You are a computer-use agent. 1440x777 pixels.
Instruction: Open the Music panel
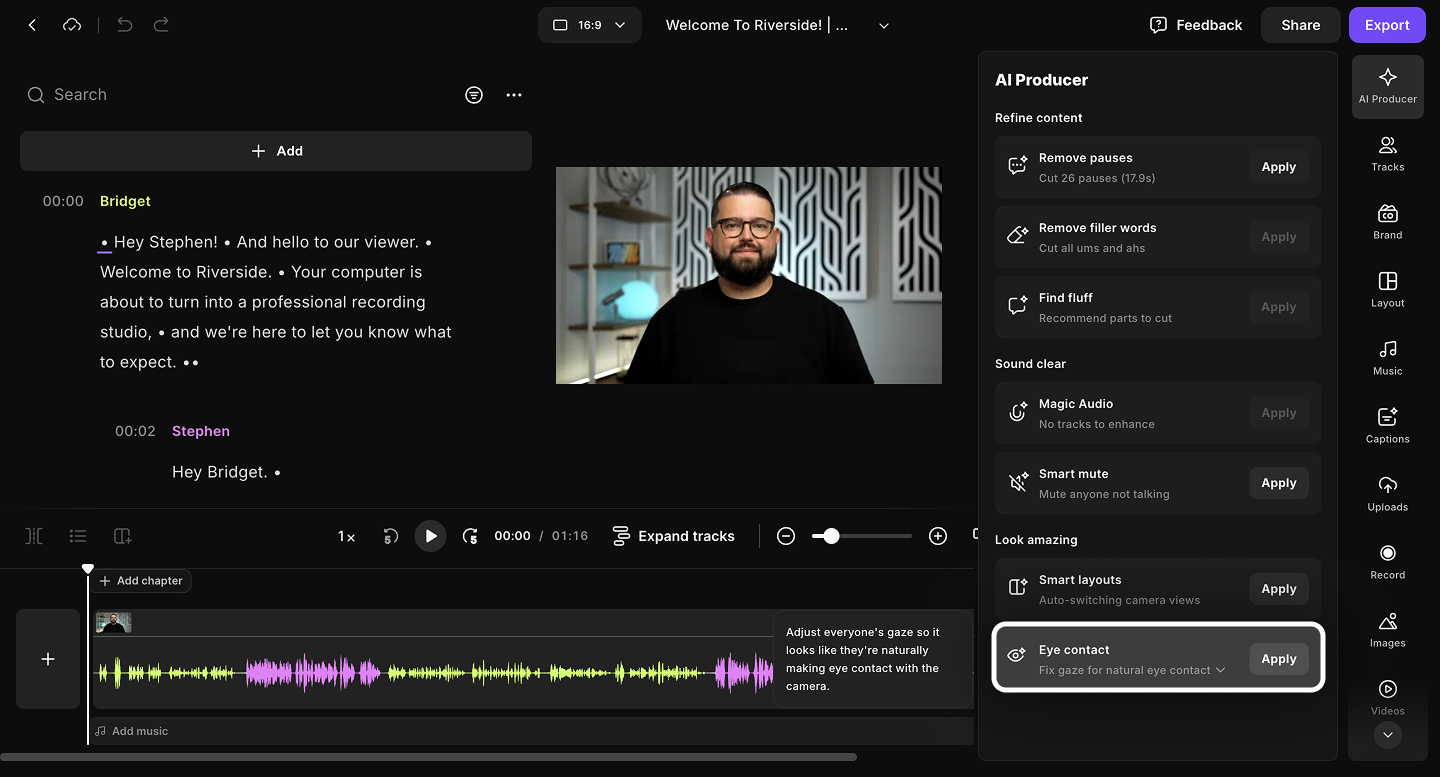click(1388, 359)
